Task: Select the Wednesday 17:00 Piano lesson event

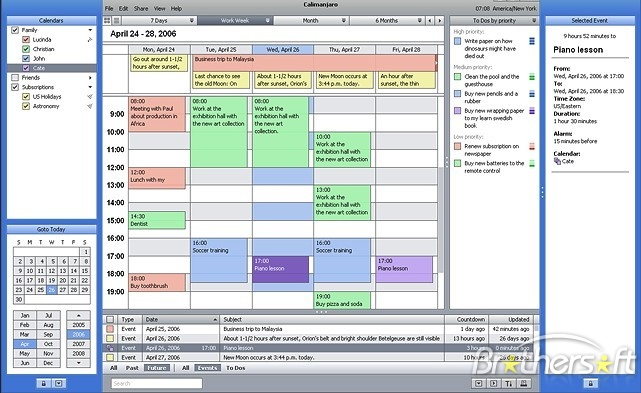Action: click(x=280, y=269)
